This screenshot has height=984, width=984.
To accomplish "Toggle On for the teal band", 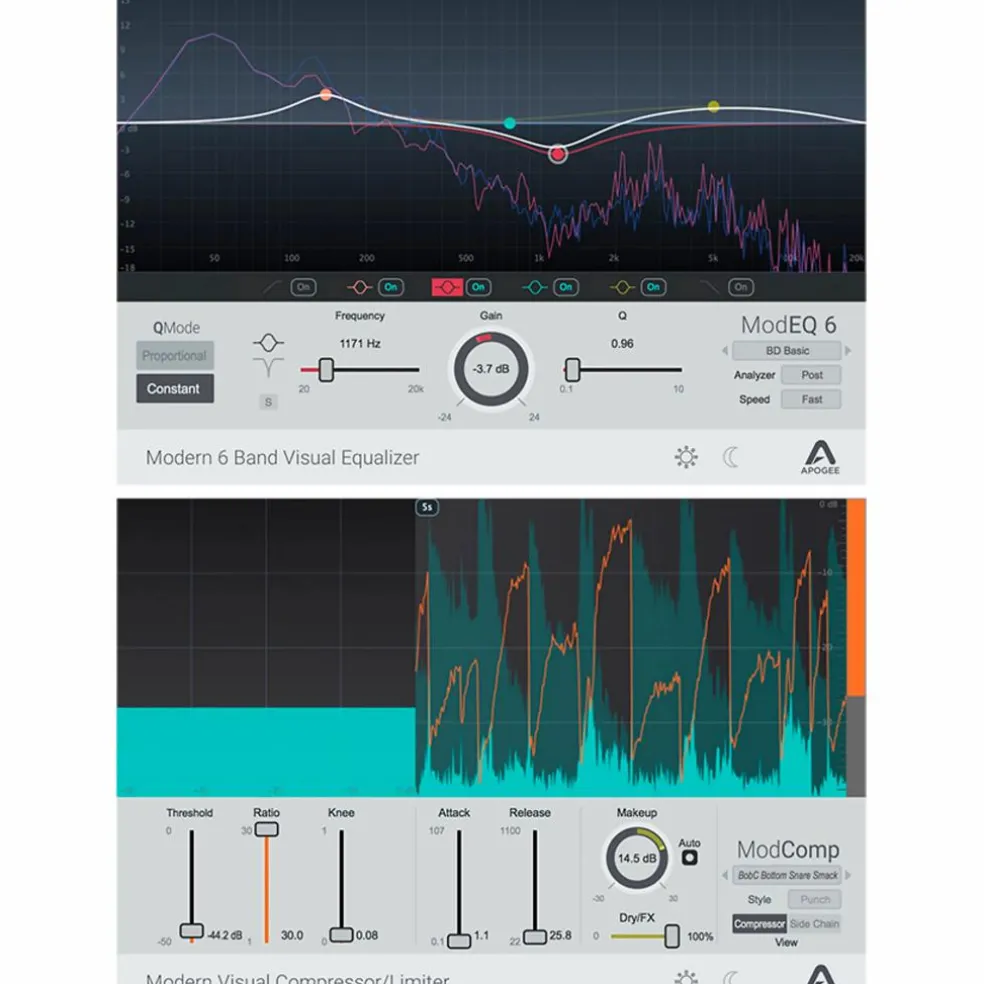I will point(566,287).
